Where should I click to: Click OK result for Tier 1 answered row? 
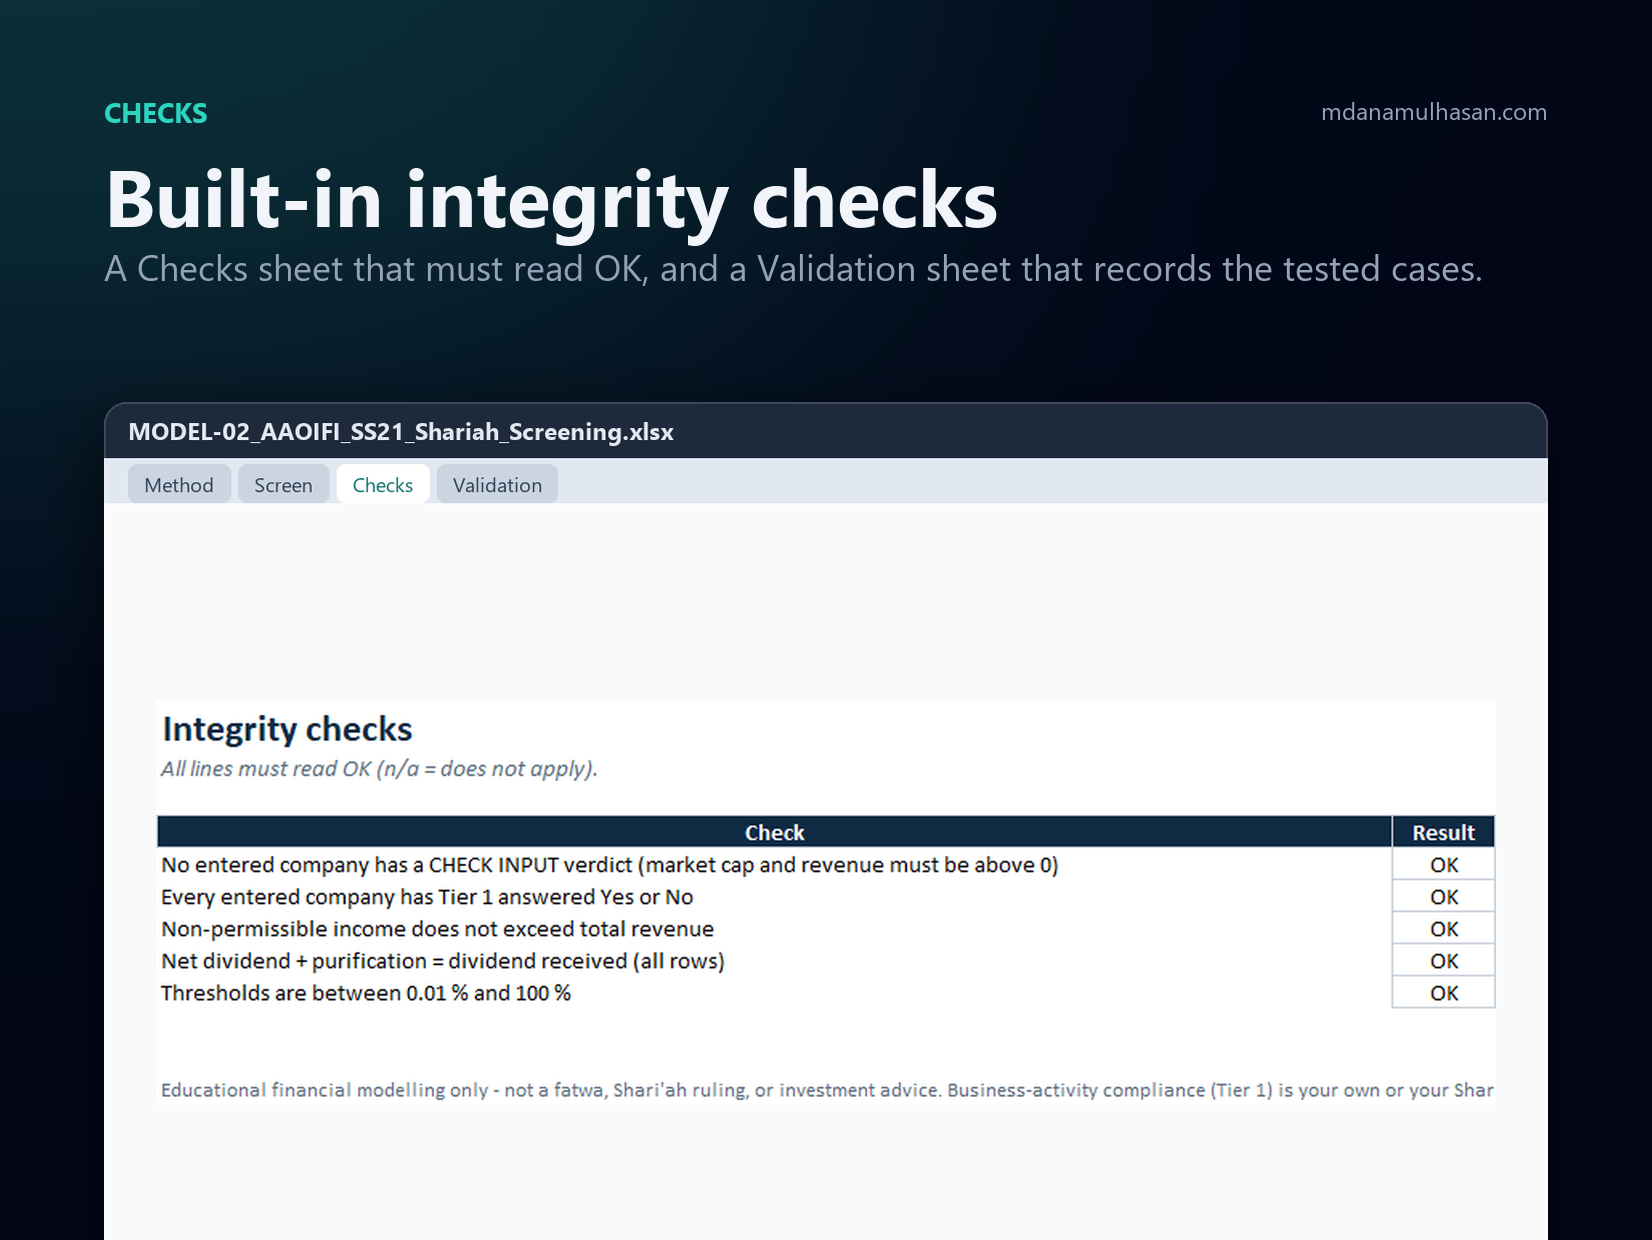1443,897
